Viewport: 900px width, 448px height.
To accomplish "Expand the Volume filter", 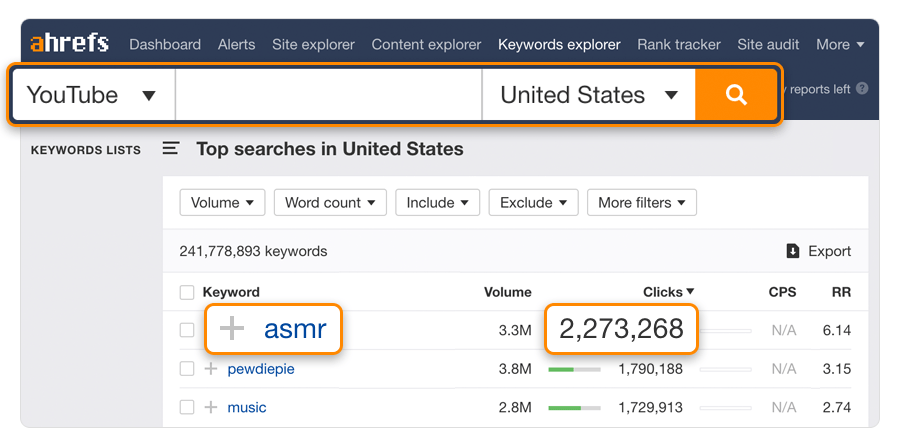I will (222, 202).
